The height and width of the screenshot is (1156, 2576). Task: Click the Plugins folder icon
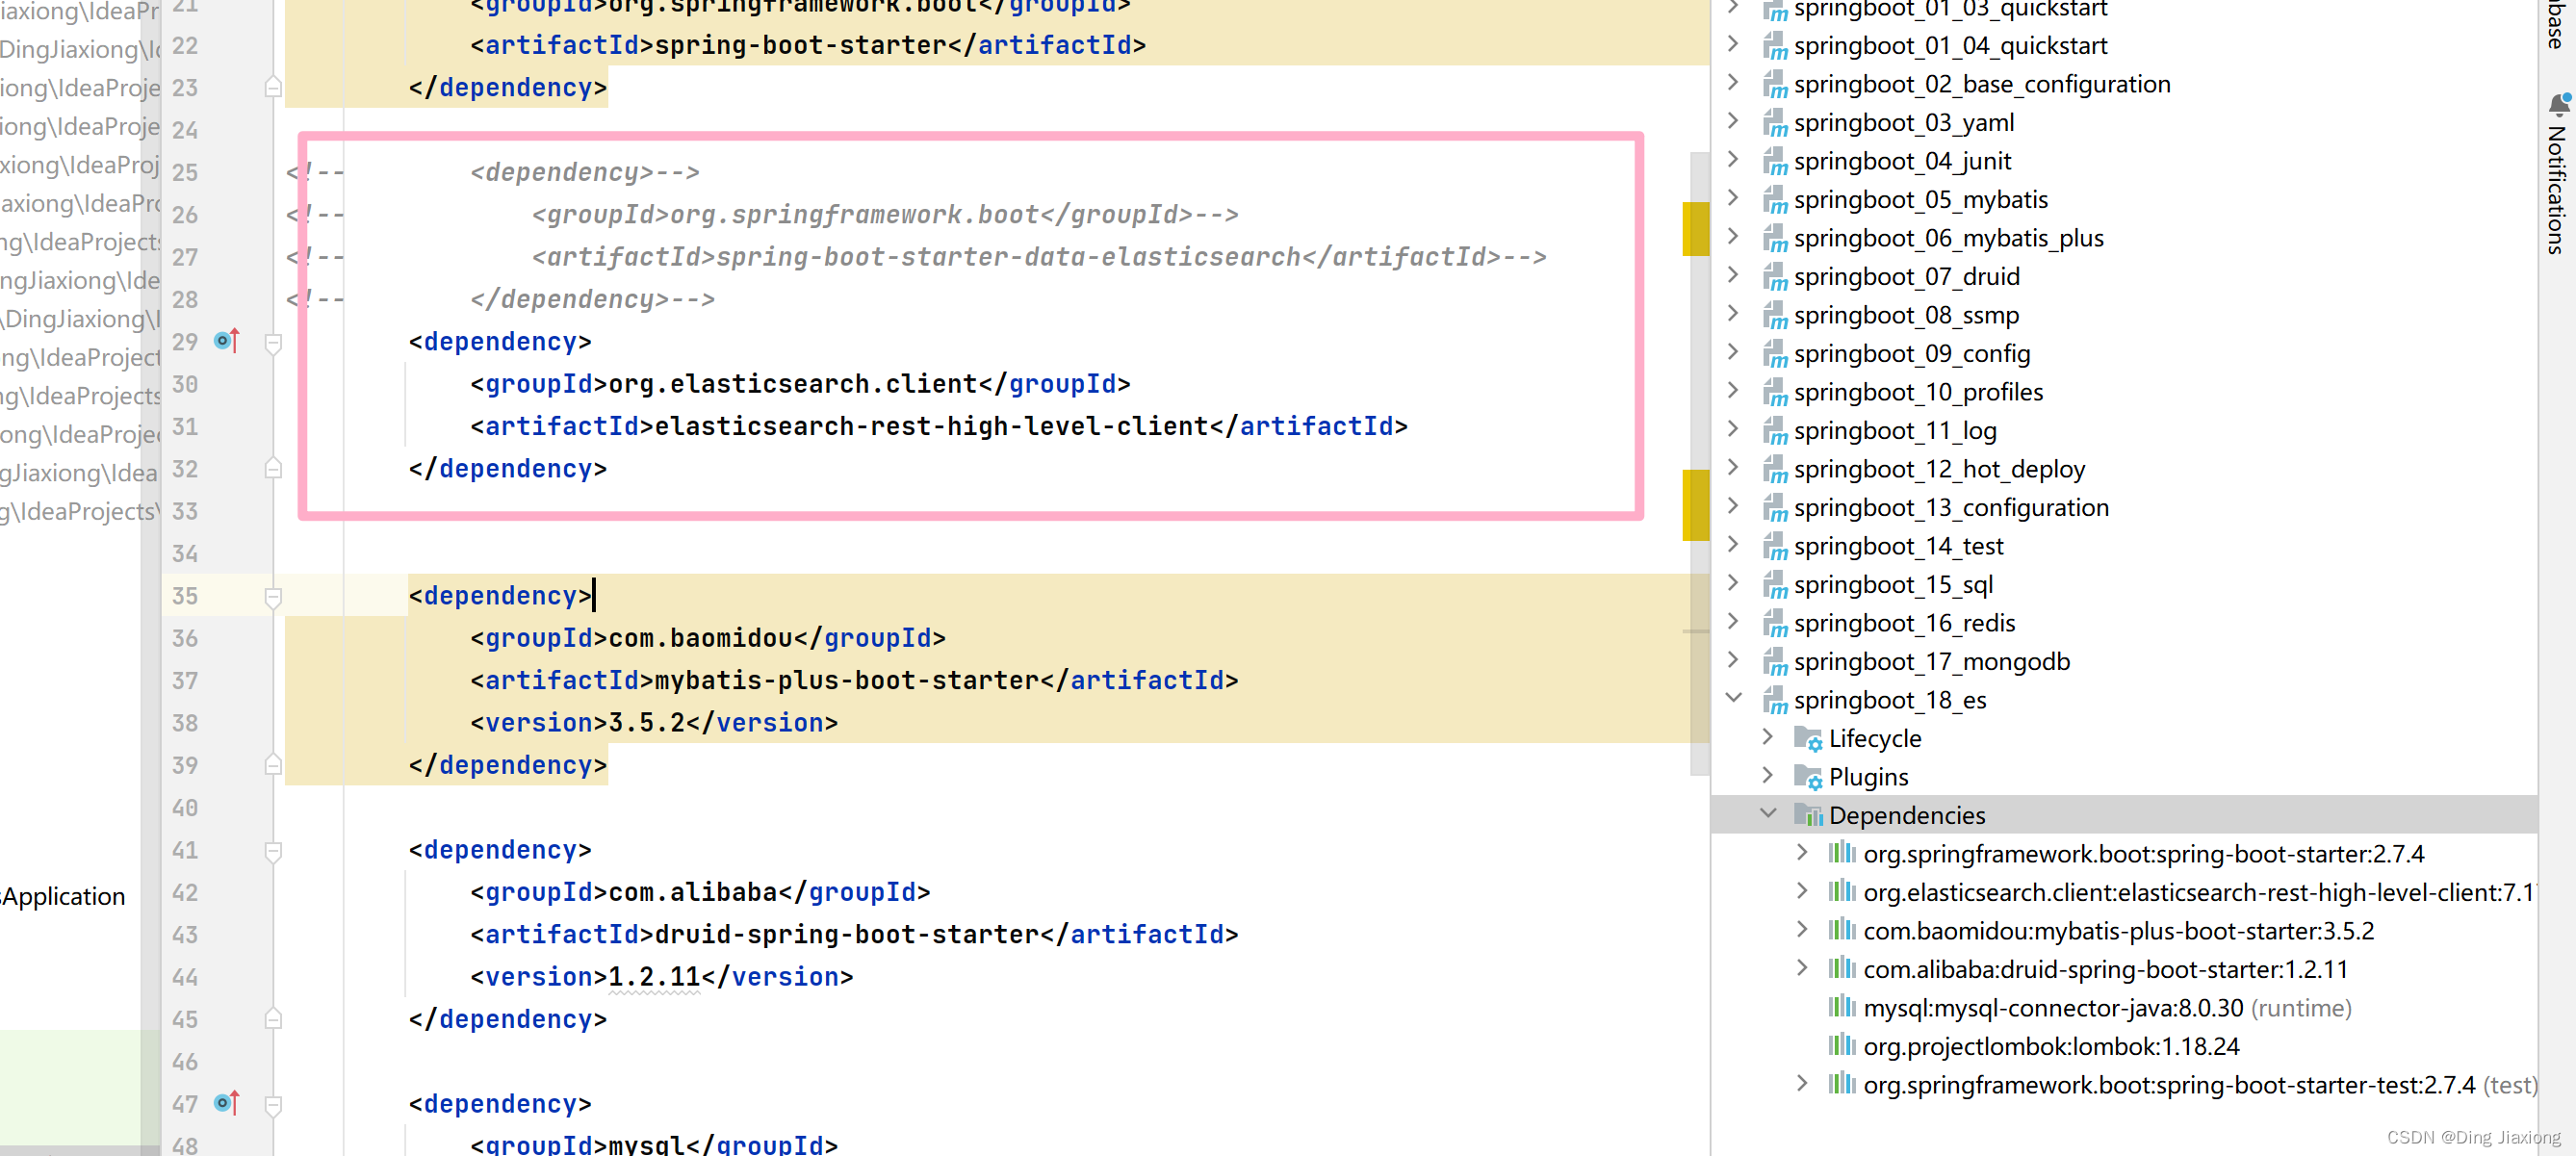(x=1808, y=777)
